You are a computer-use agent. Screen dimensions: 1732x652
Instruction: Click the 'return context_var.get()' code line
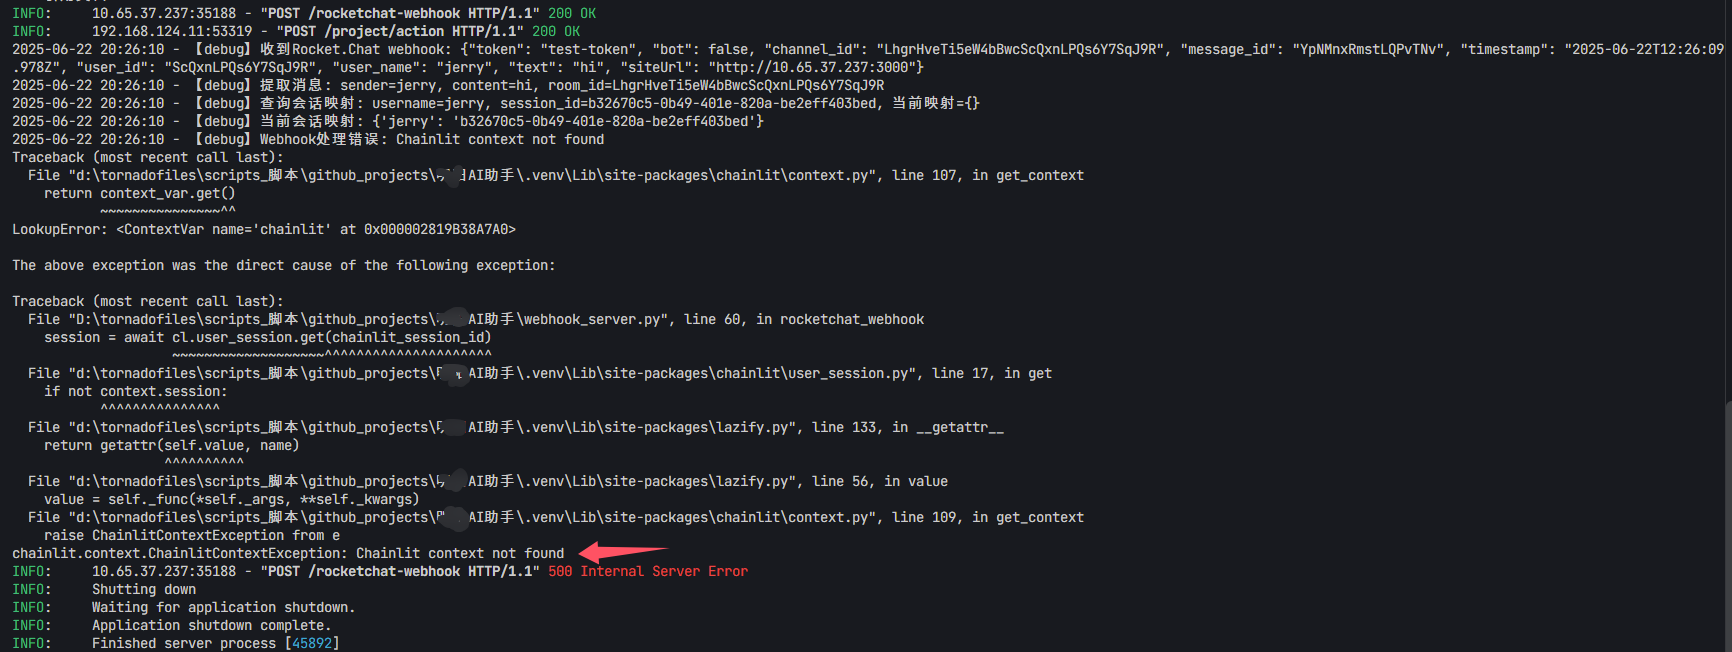tap(140, 193)
